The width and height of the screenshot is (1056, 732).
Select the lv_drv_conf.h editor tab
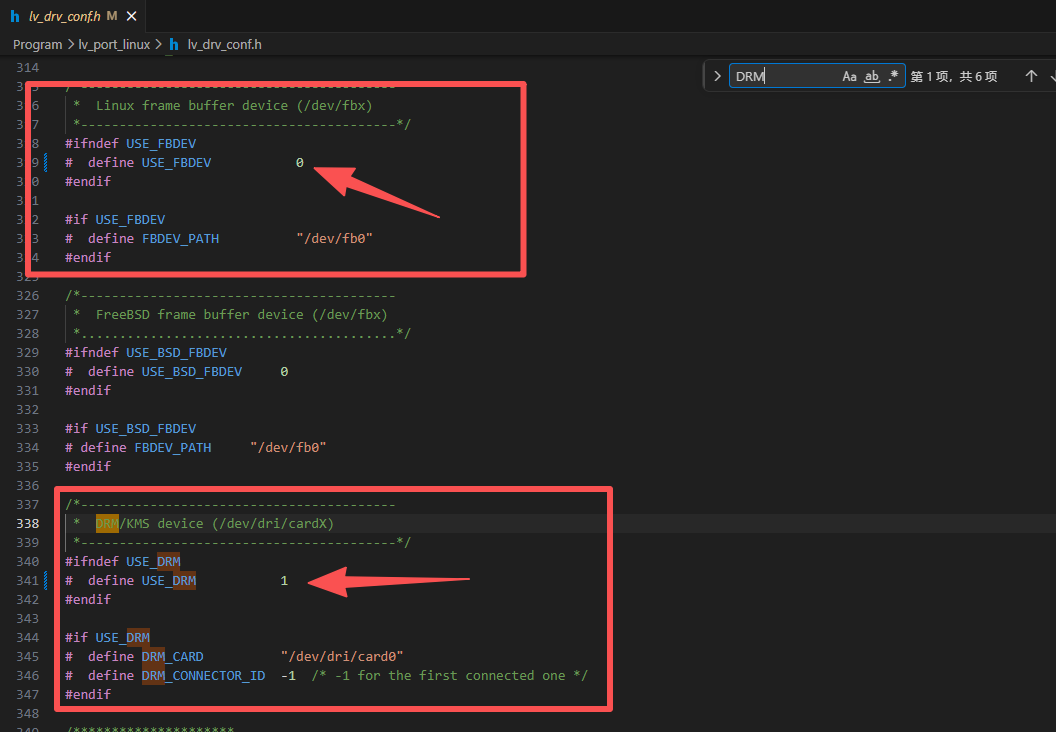click(x=73, y=15)
